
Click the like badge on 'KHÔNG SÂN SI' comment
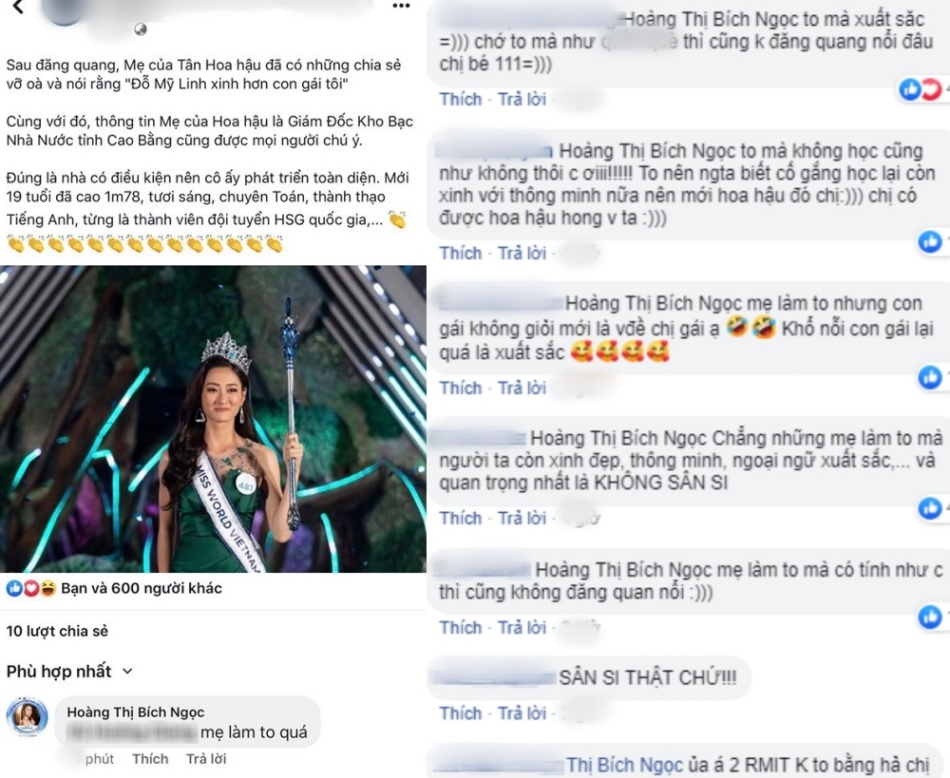(x=930, y=508)
